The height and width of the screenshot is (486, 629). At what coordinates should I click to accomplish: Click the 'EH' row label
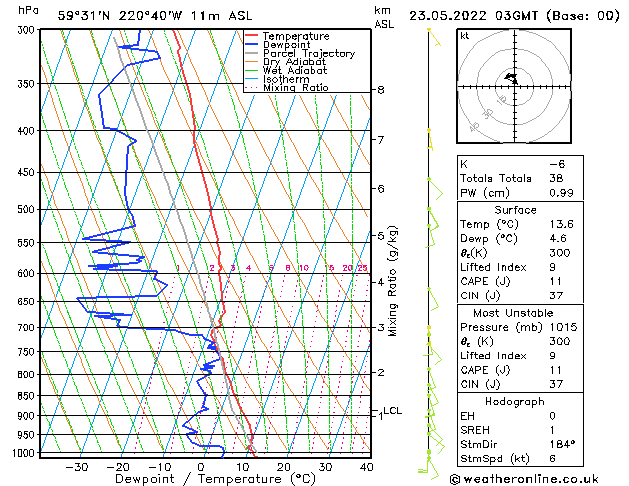point(467,416)
